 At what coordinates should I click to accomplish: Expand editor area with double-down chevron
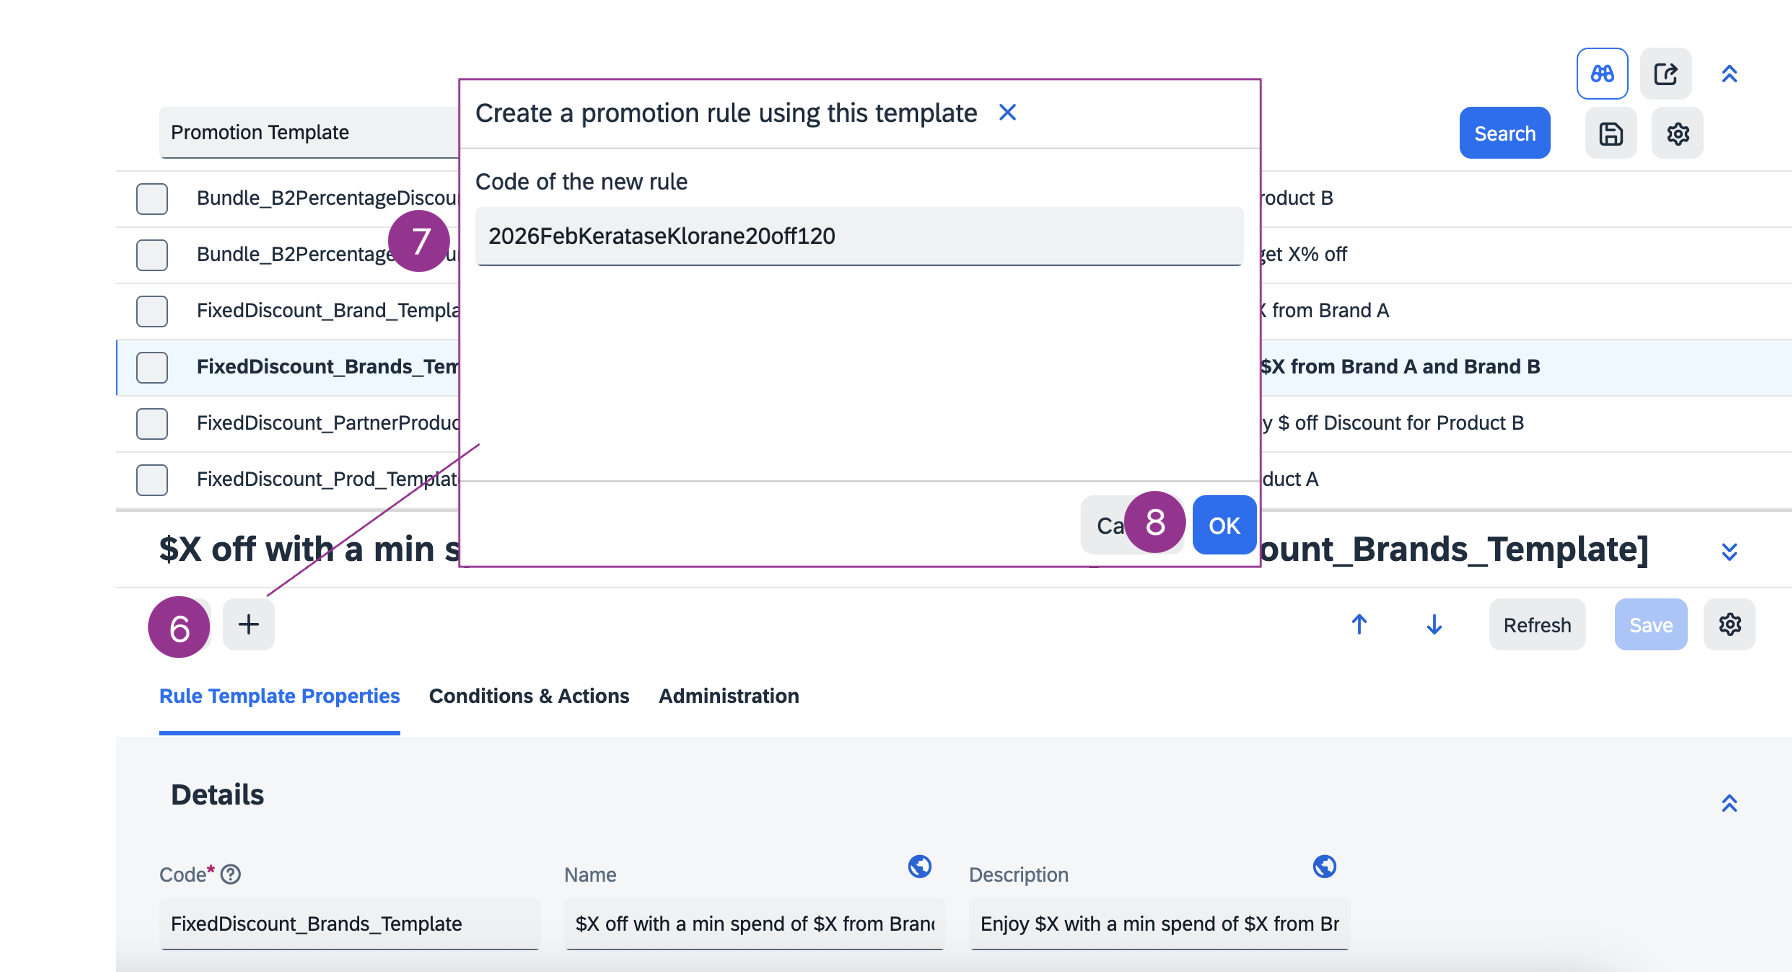pyautogui.click(x=1729, y=551)
